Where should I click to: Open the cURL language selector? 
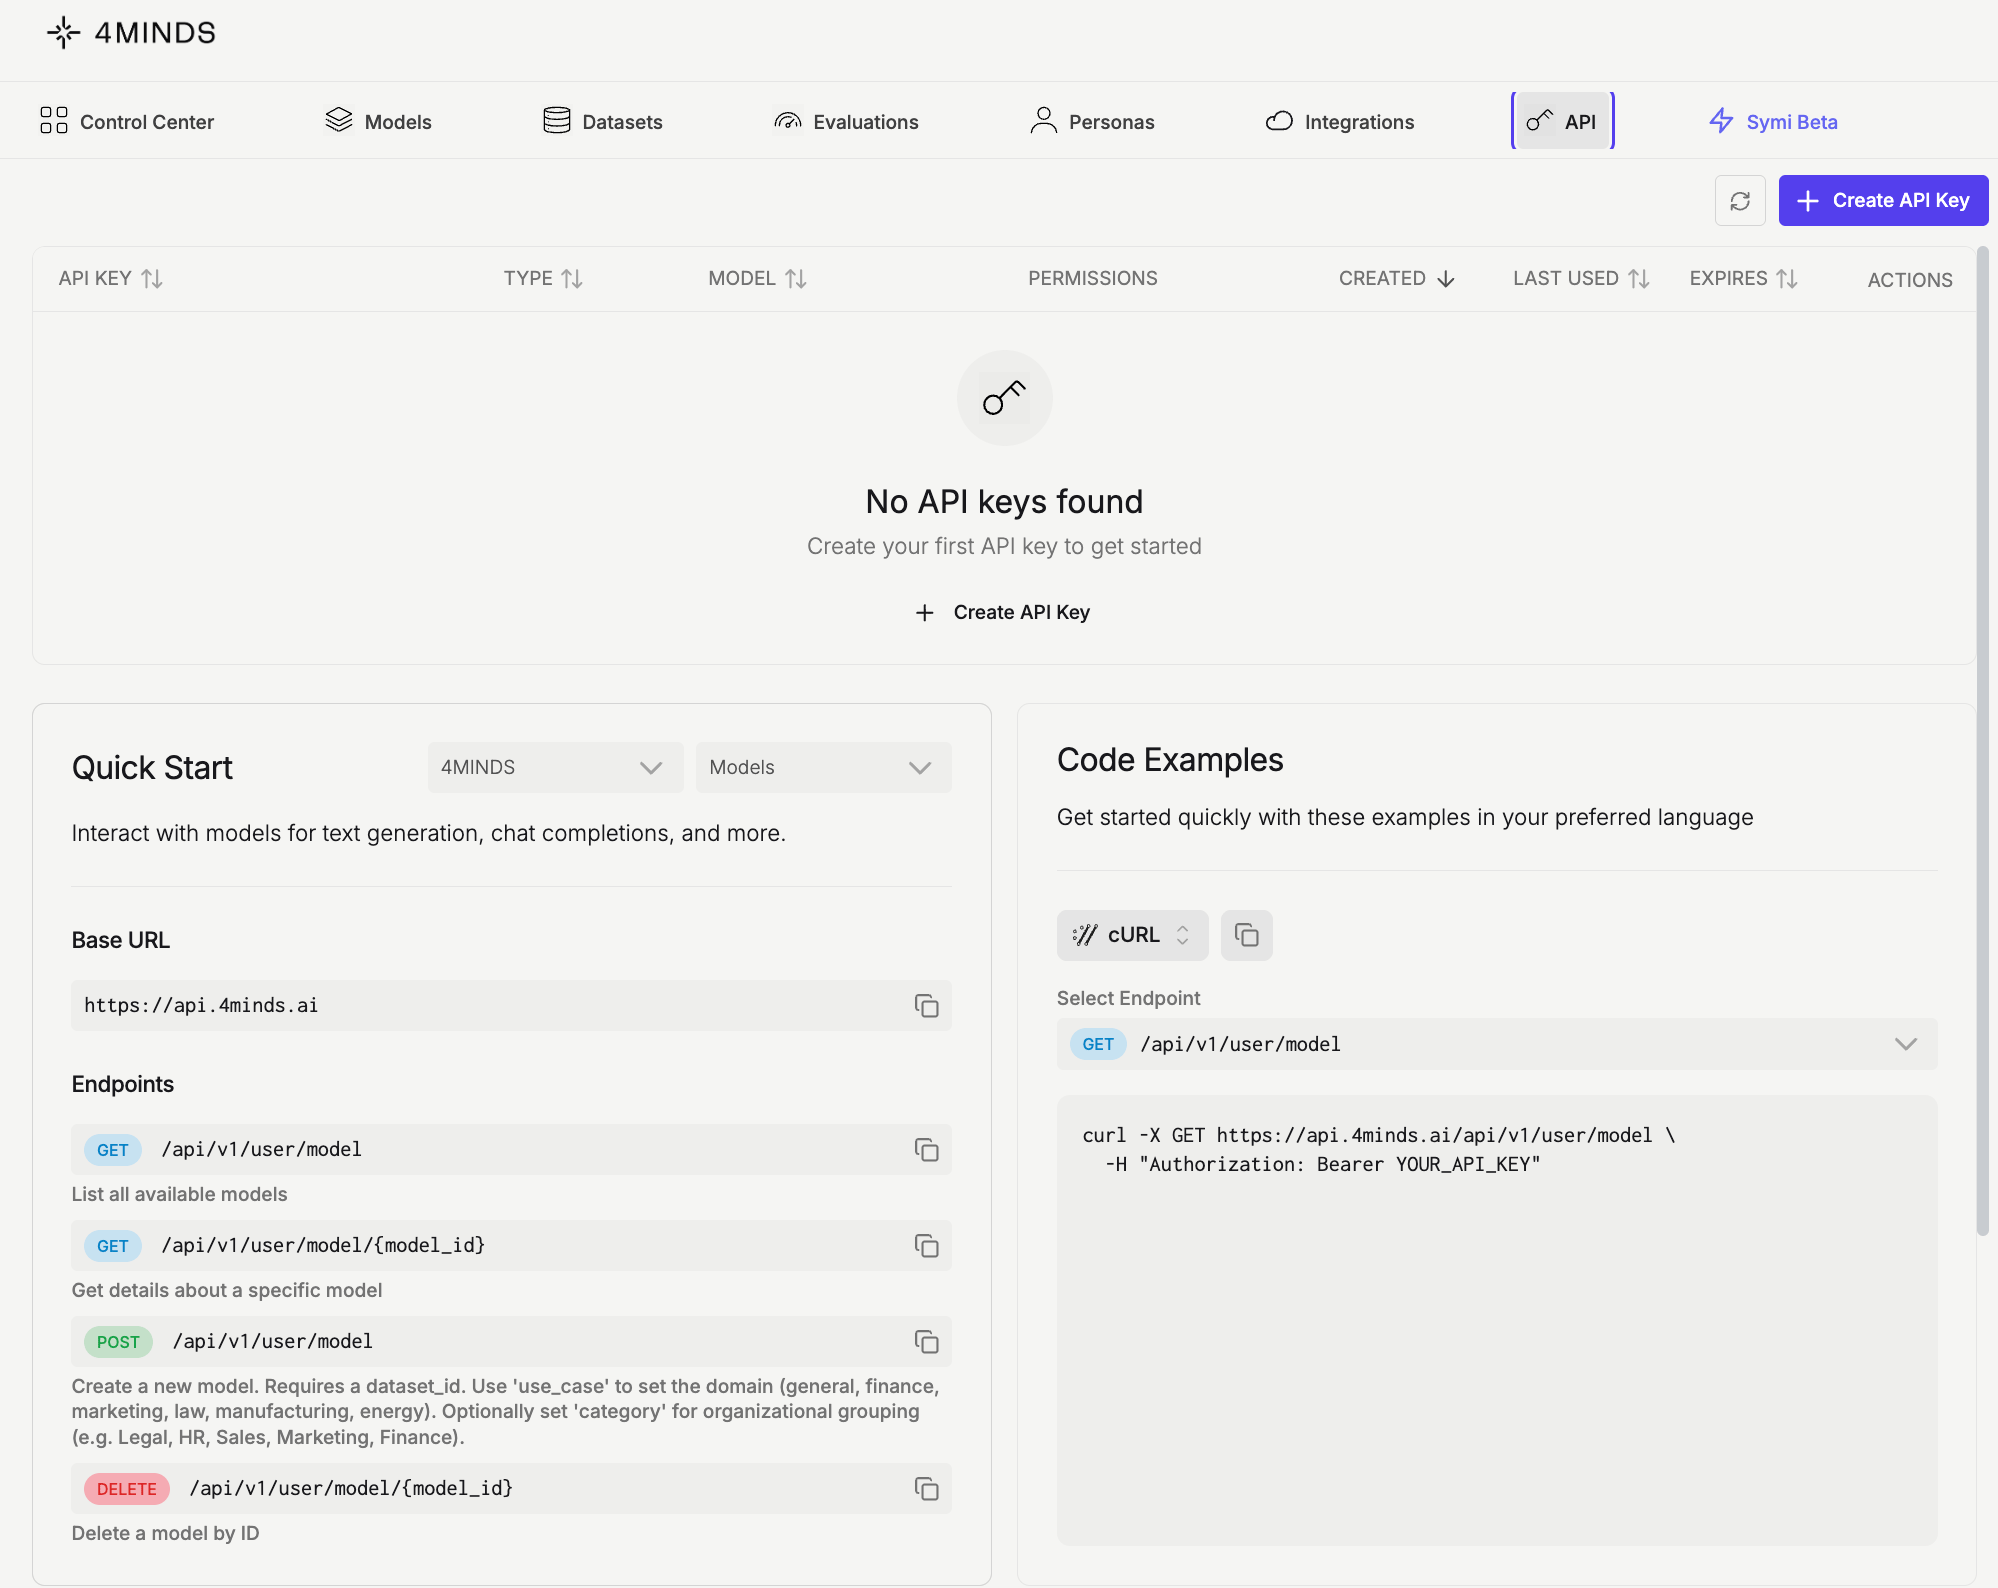tap(1132, 935)
